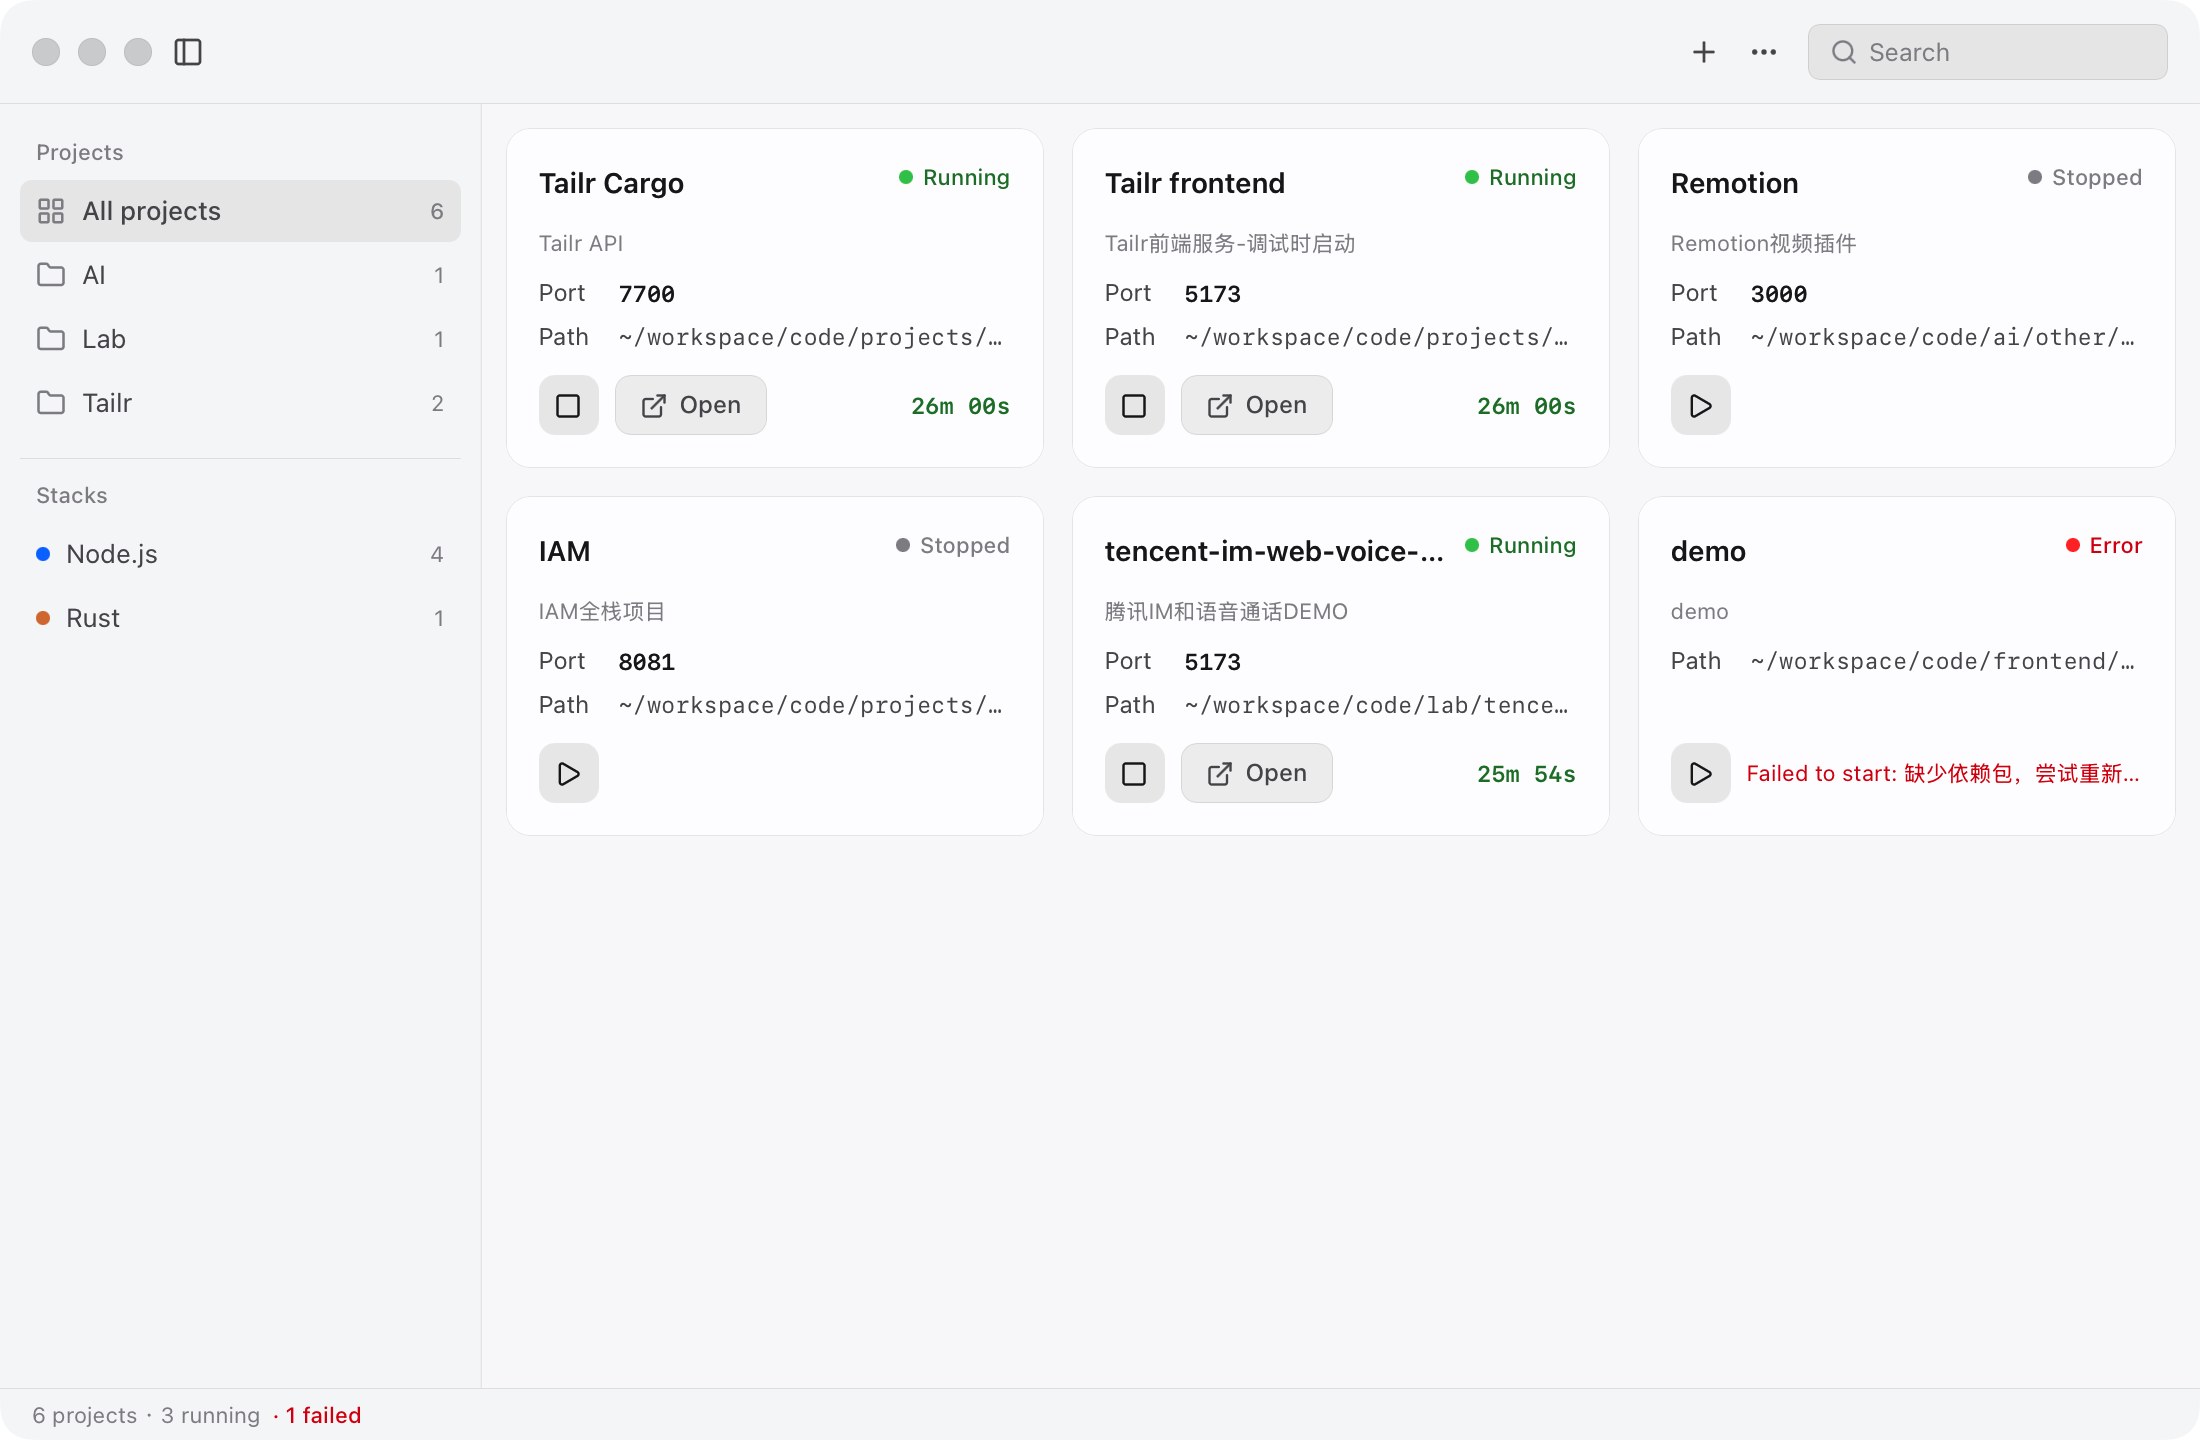
Task: Click the Failed to start error message
Action: [x=1943, y=773]
